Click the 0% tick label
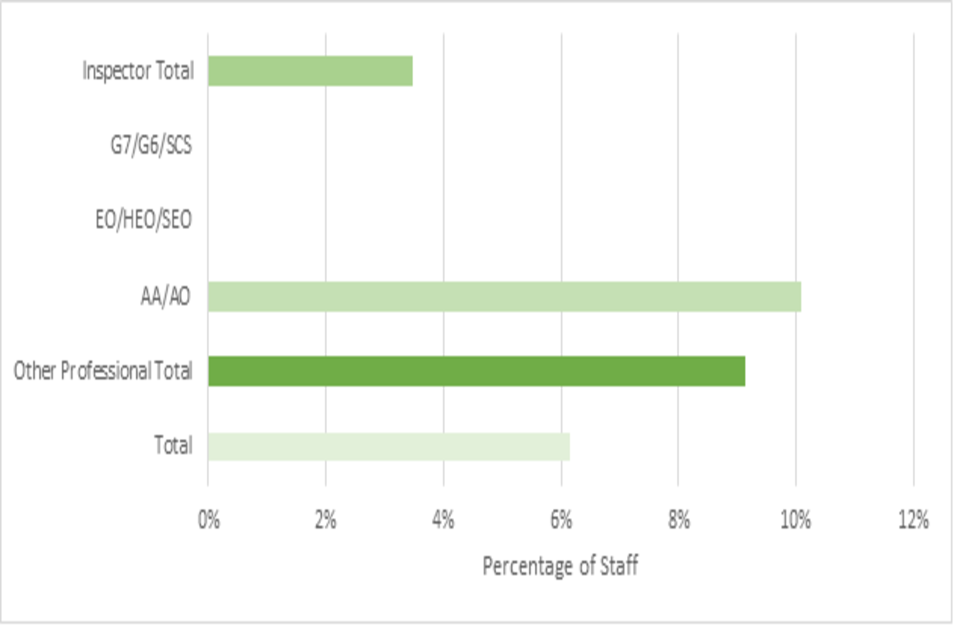The height and width of the screenshot is (640, 960). pyautogui.click(x=208, y=520)
